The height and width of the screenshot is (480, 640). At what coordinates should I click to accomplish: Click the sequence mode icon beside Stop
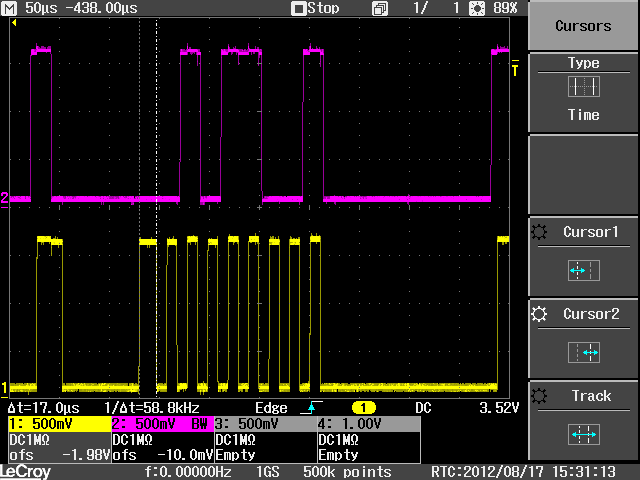pos(380,8)
